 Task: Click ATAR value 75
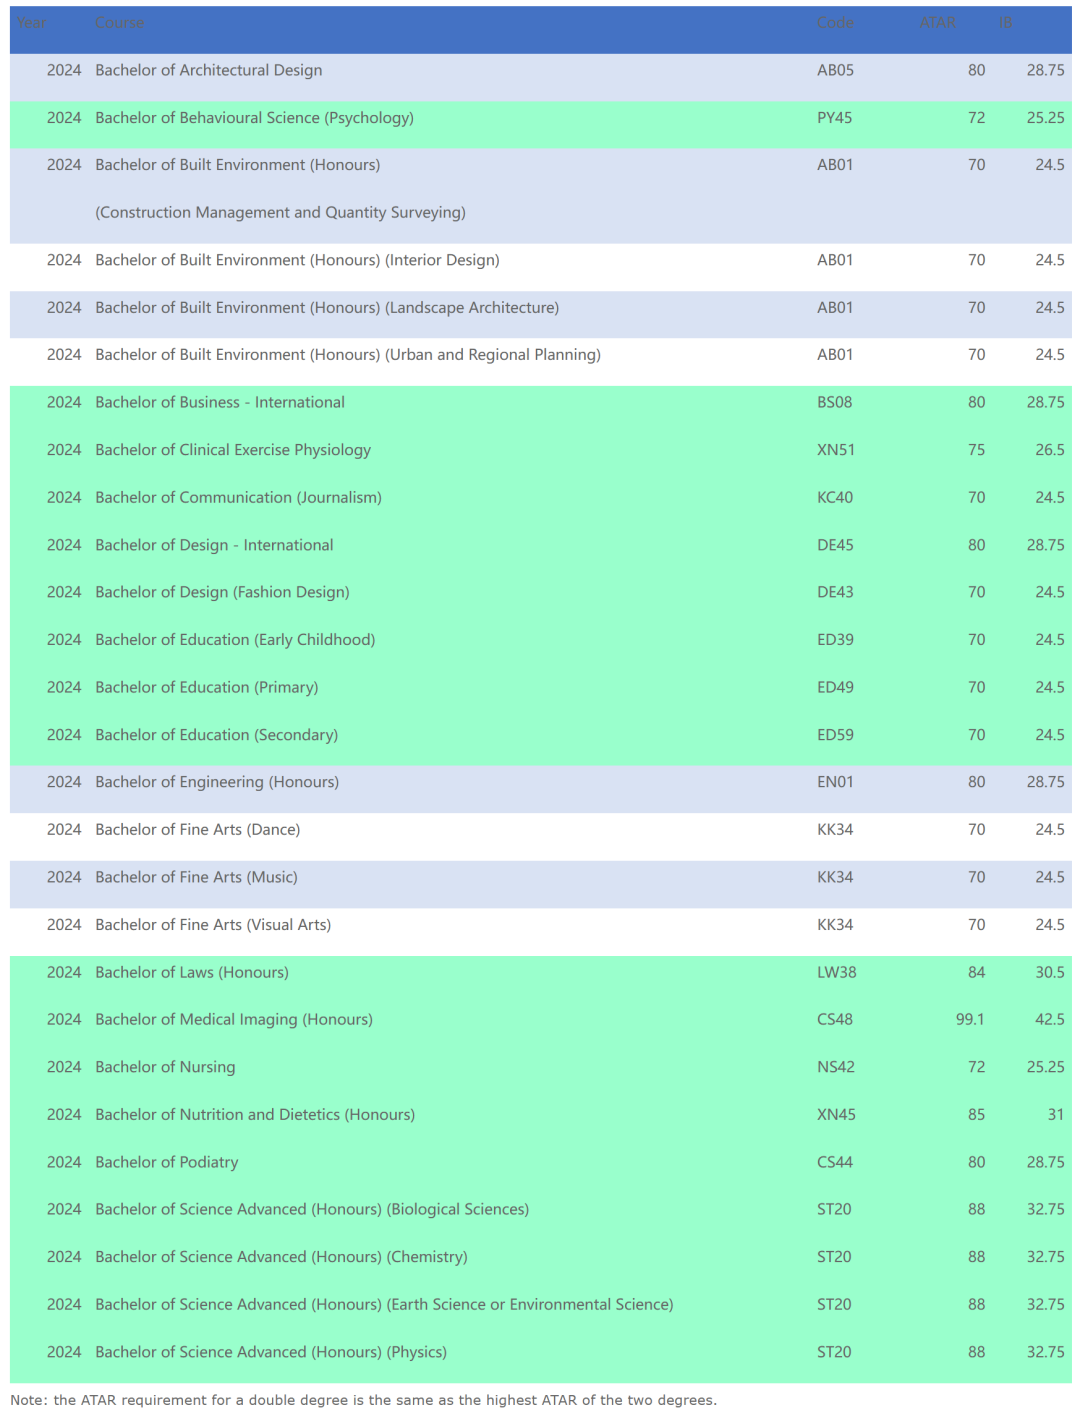click(976, 450)
